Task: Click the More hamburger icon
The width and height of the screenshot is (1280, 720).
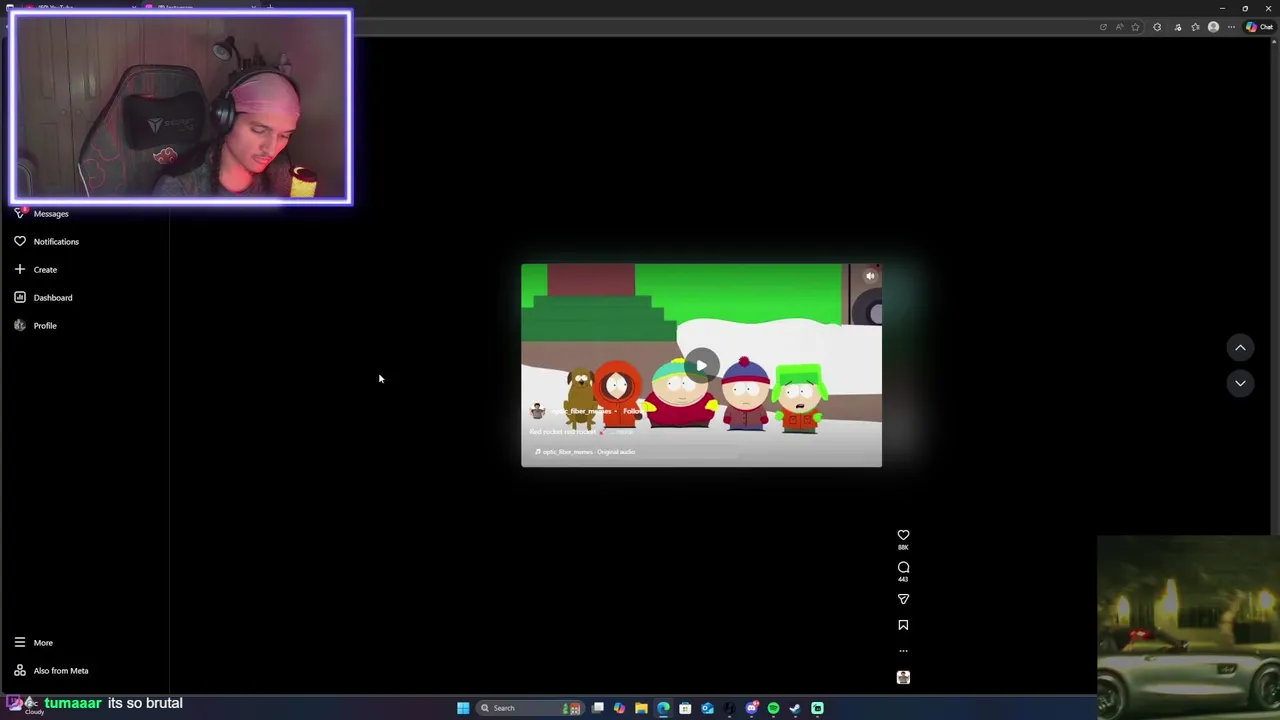Action: click(x=20, y=643)
